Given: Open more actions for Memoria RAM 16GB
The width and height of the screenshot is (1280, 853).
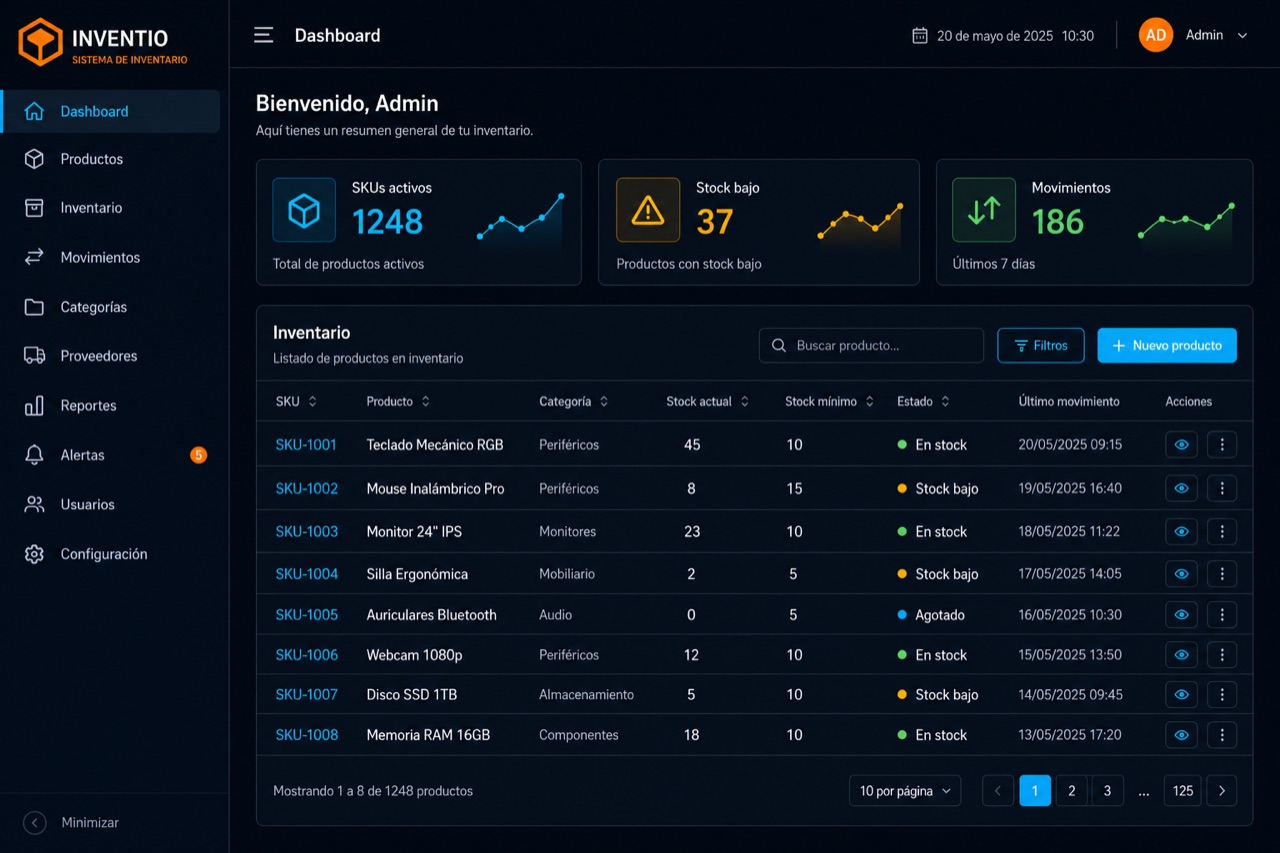Looking at the screenshot, I should [x=1222, y=734].
